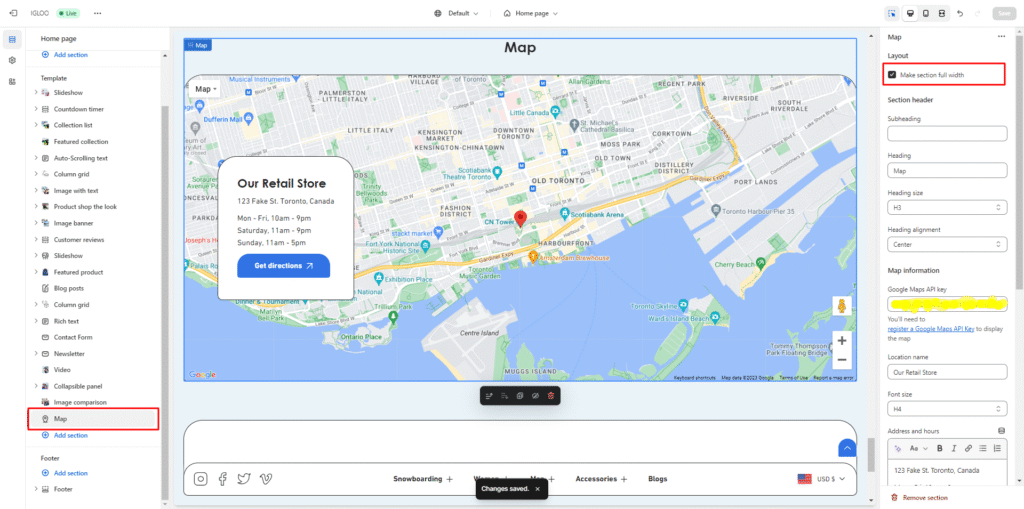Select the Map section in sidebar

[61, 419]
